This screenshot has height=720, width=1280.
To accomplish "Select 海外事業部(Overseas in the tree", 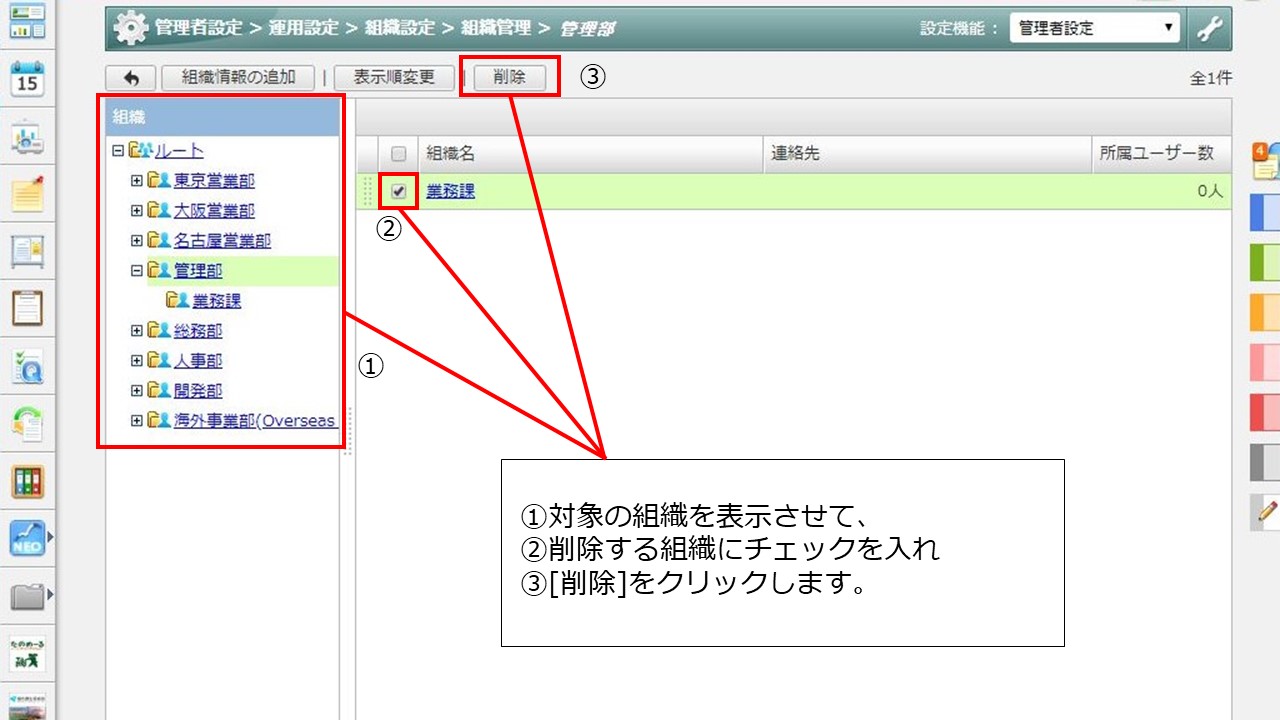I will (255, 420).
